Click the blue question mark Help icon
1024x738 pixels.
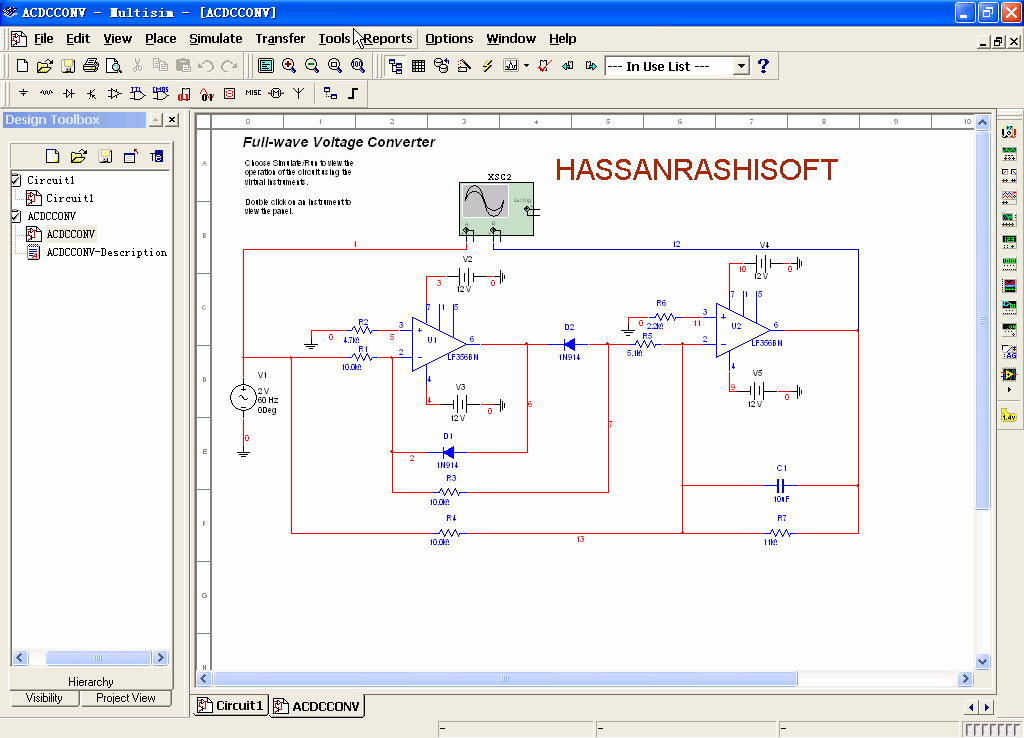click(x=764, y=66)
